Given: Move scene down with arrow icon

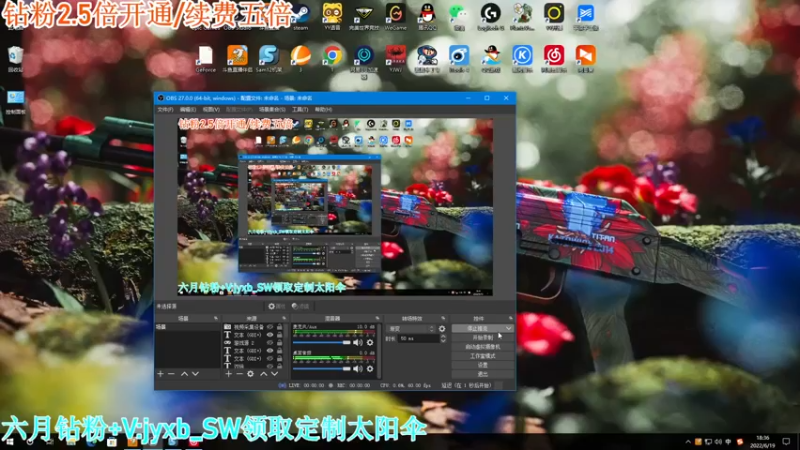Looking at the screenshot, I should pos(195,374).
